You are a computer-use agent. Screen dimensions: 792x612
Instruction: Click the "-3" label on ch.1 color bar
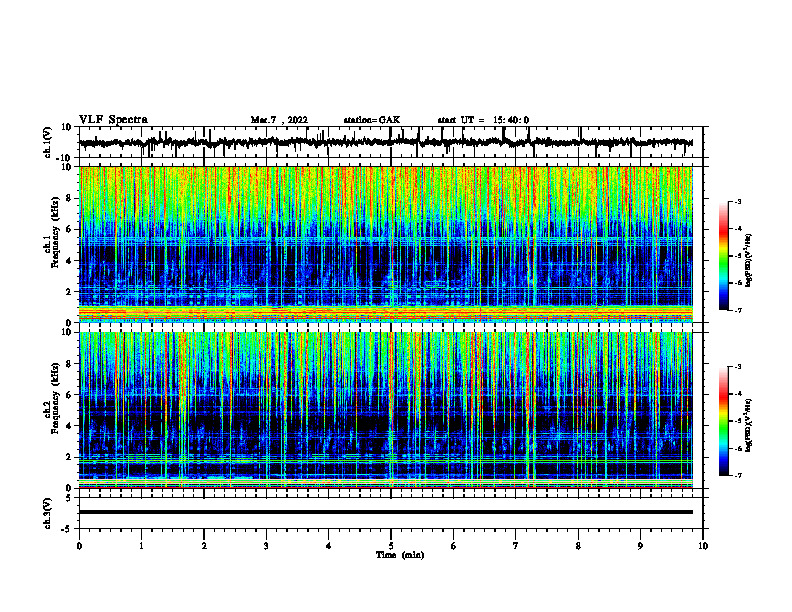(x=738, y=202)
